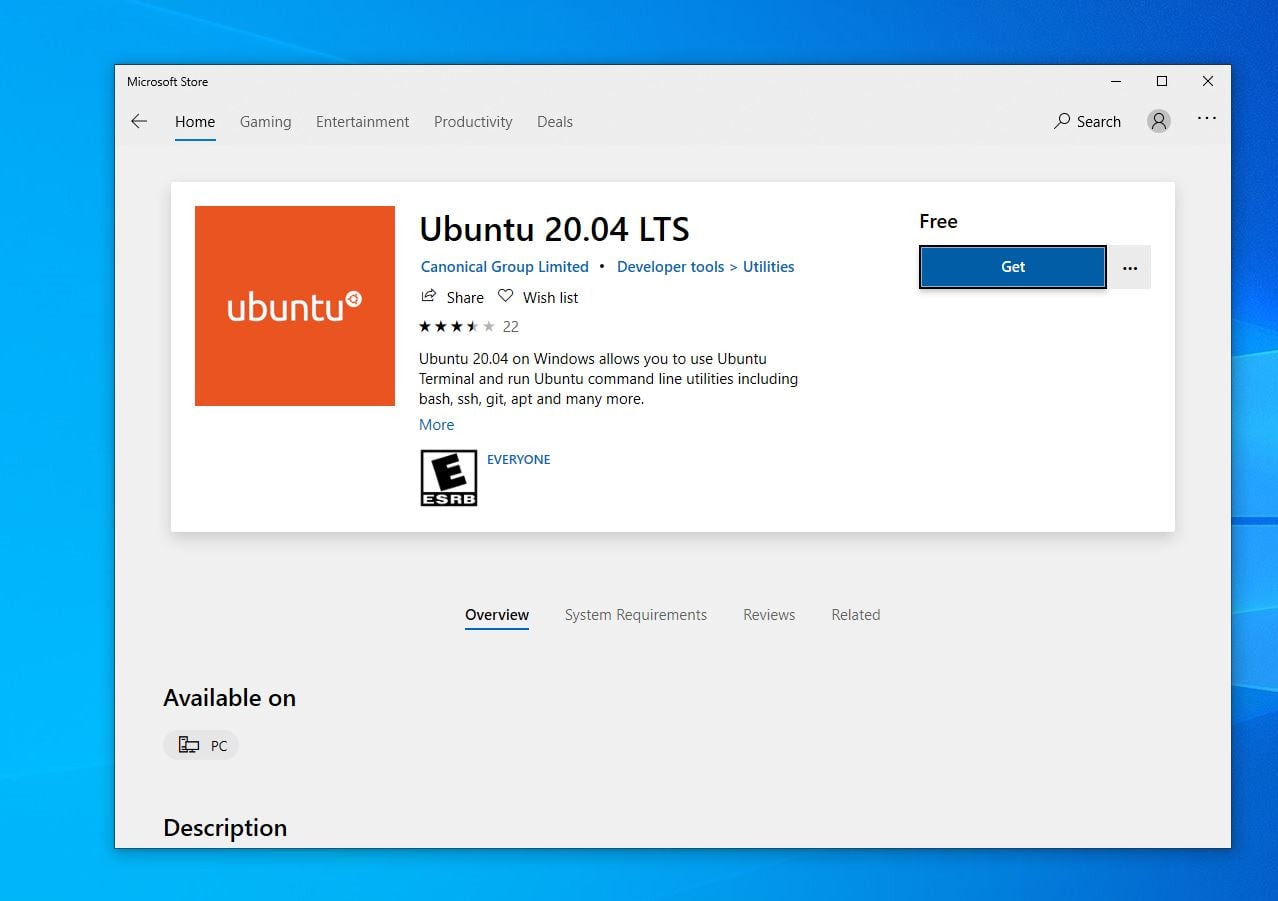This screenshot has height=901, width=1278.
Task: Show the Related tab
Action: coord(856,615)
